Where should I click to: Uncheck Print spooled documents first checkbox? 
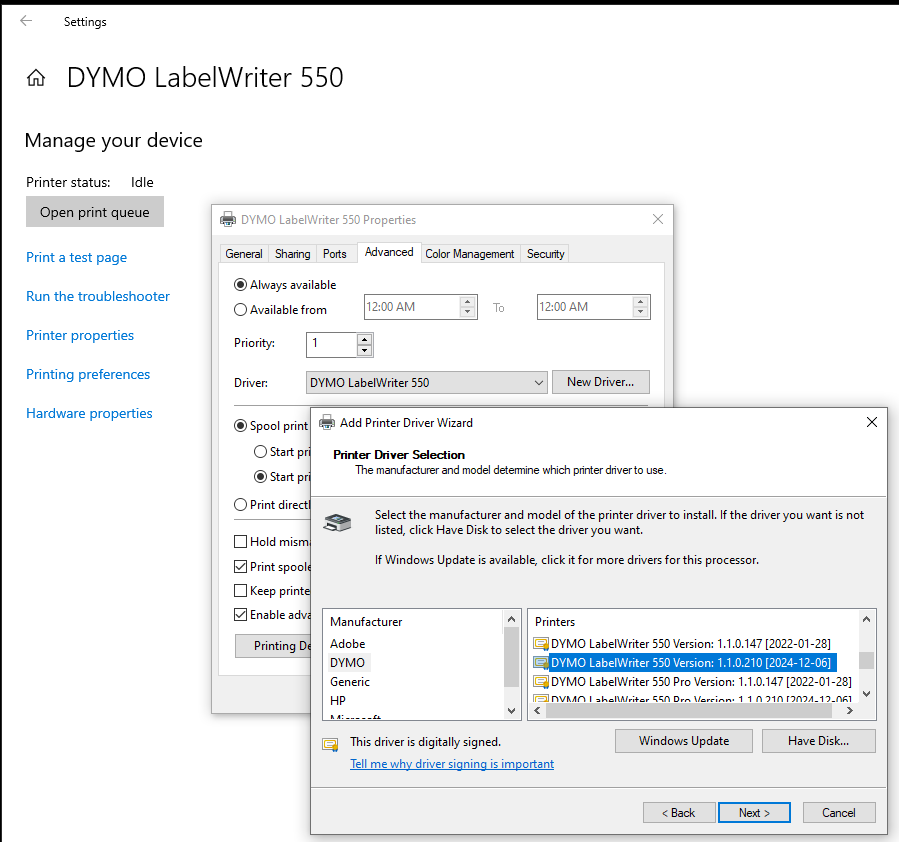point(241,566)
